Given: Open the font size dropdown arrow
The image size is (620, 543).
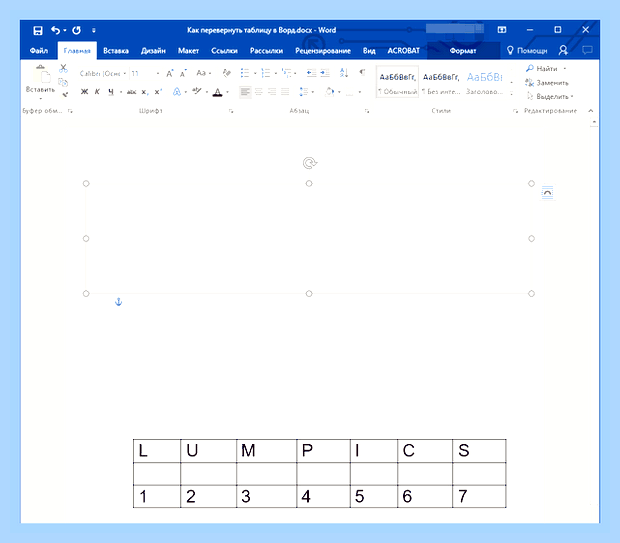Looking at the screenshot, I should pos(158,74).
